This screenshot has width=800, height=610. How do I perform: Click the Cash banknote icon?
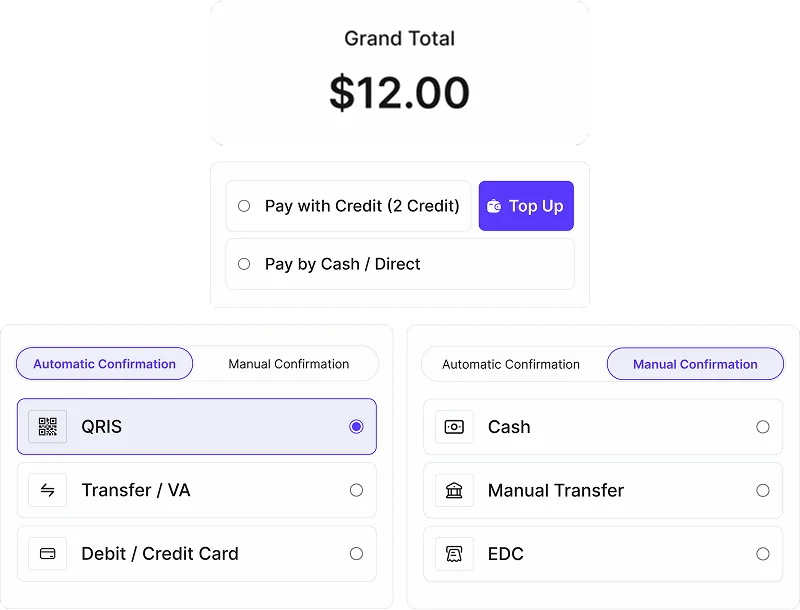click(x=454, y=427)
